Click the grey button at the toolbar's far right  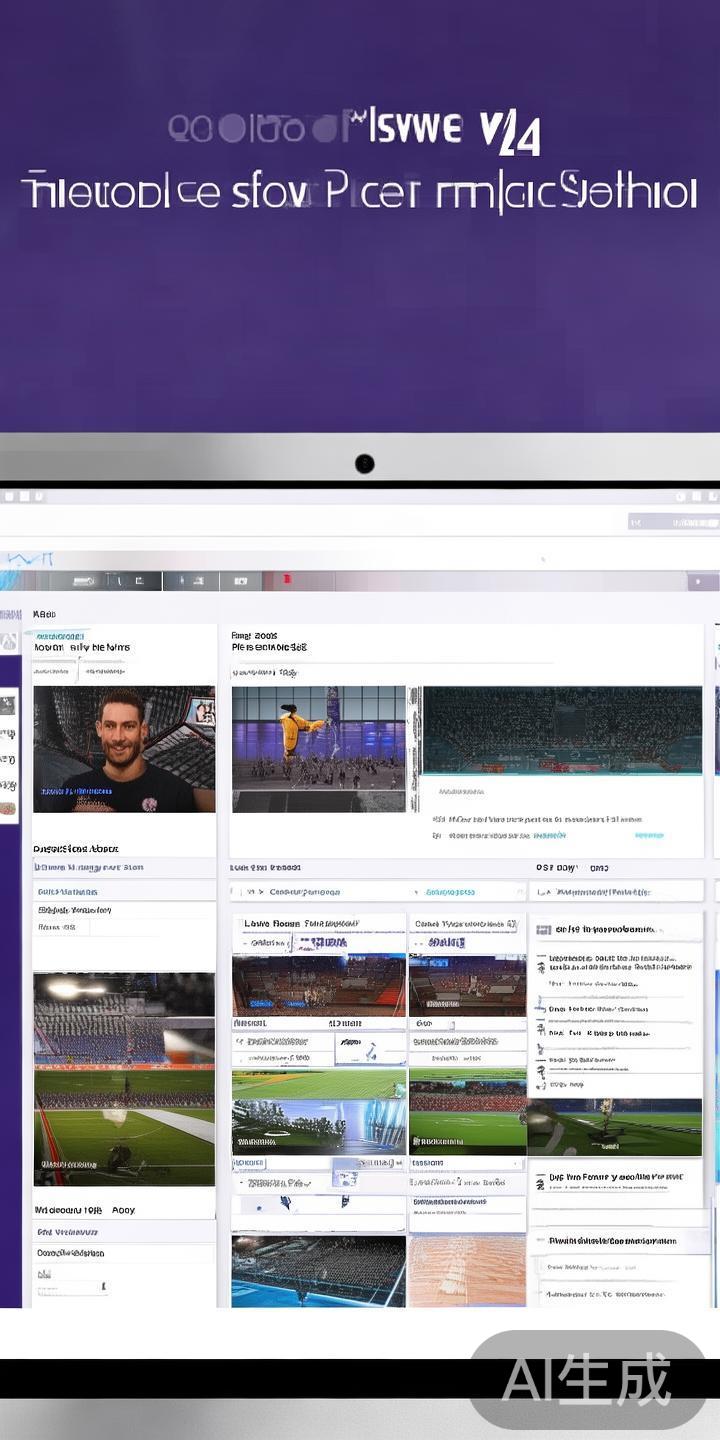702,581
